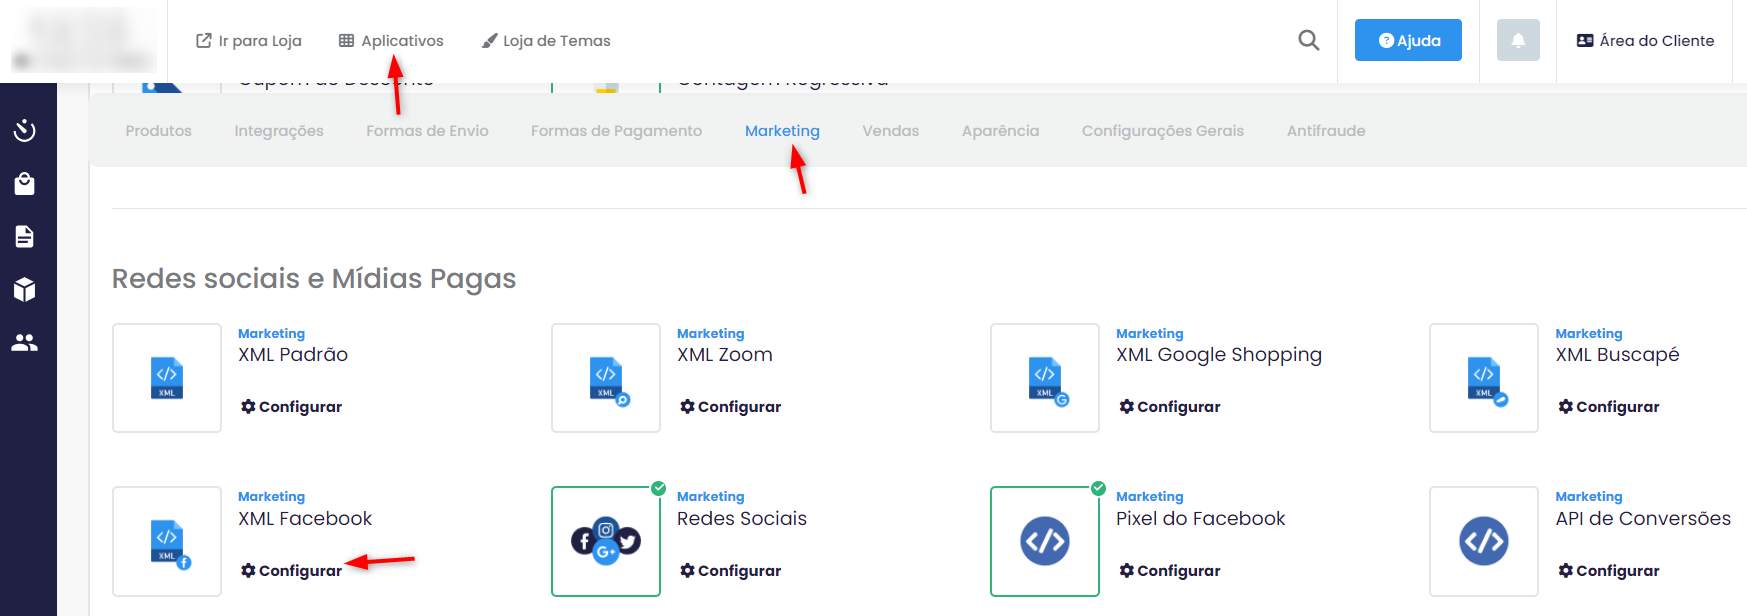Switch to the Formas de Pagamento tab
The height and width of the screenshot is (616, 1747).
tap(616, 131)
